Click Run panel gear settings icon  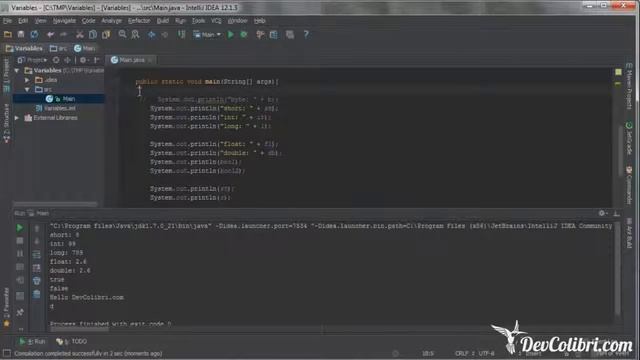coord(602,213)
